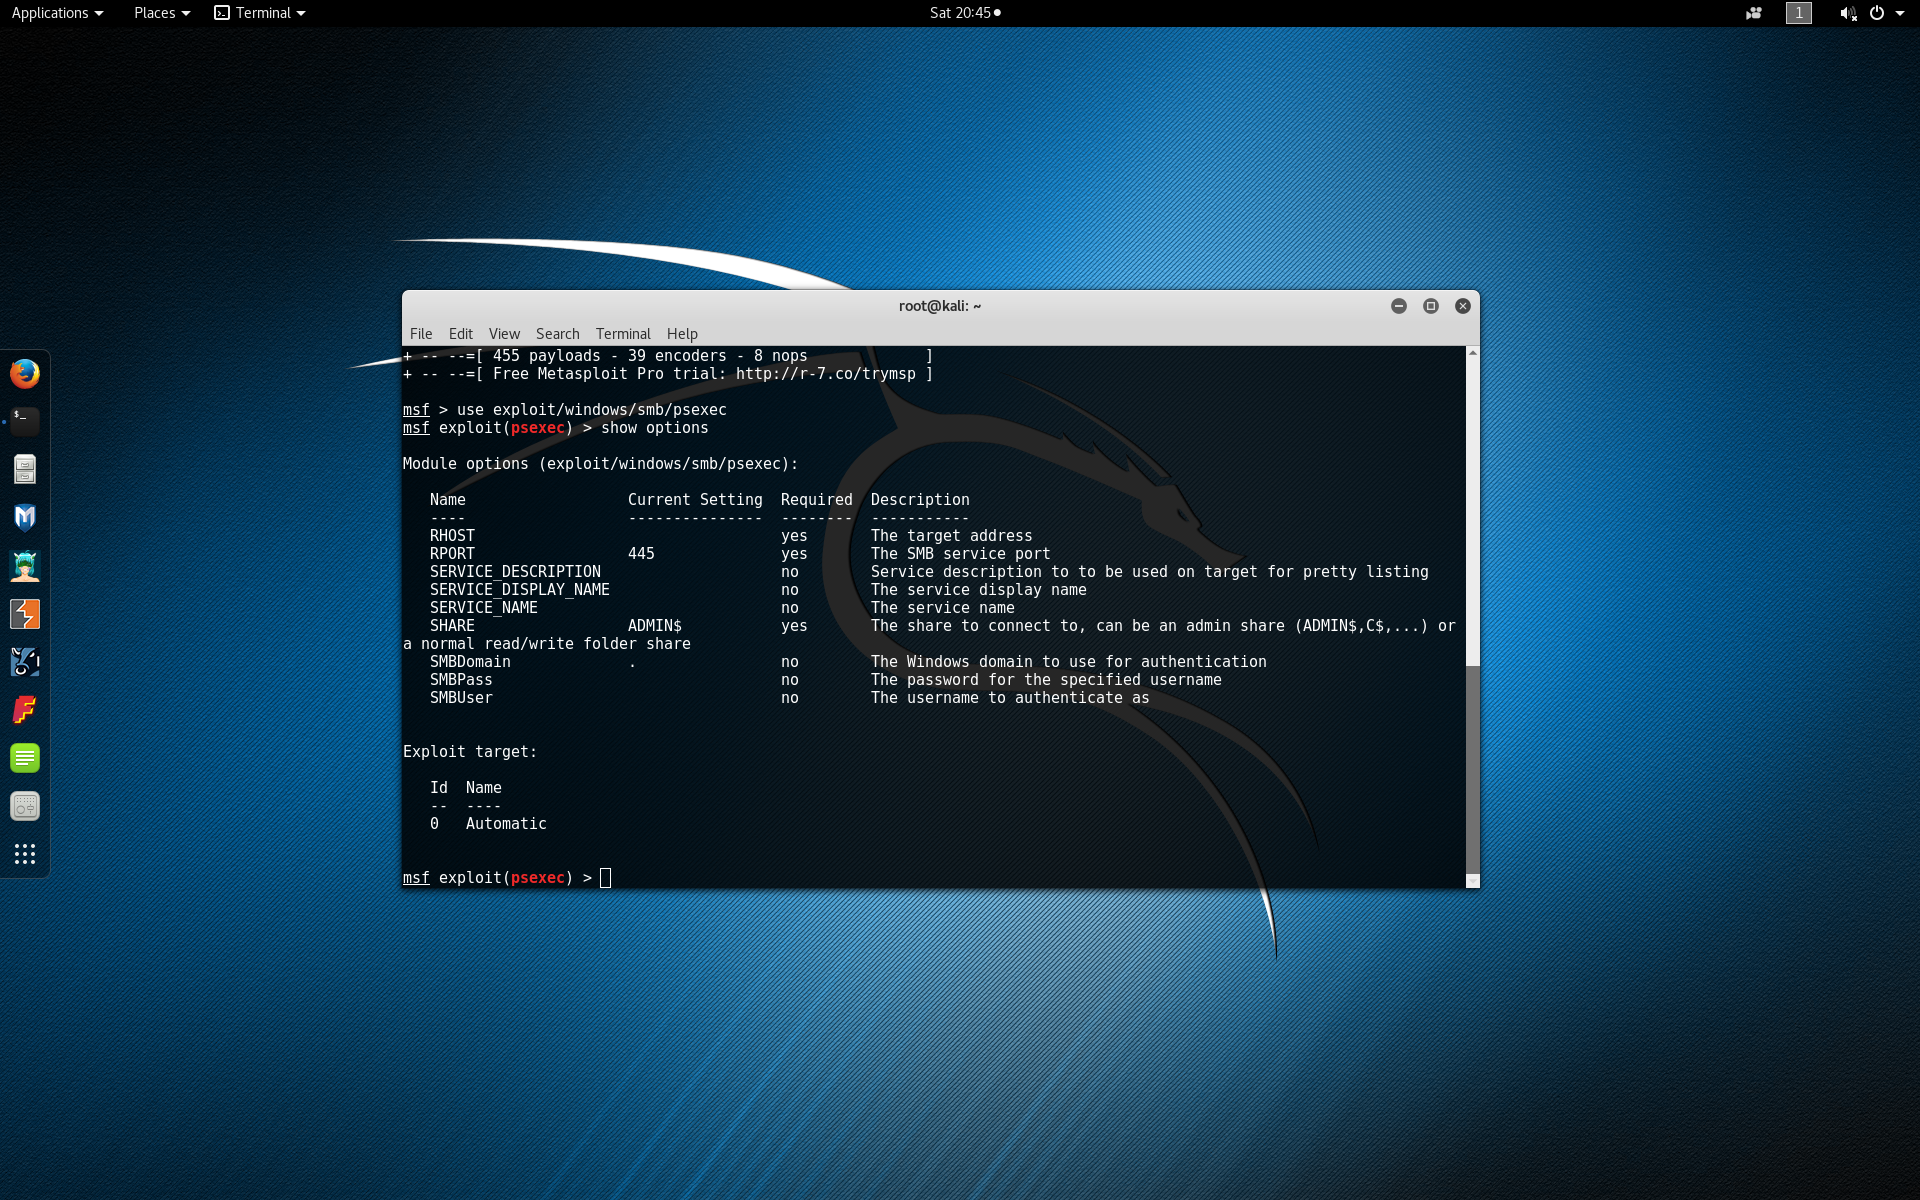Click the ADMIN$ share setting
Screen dimensions: 1920x1200
pos(655,626)
